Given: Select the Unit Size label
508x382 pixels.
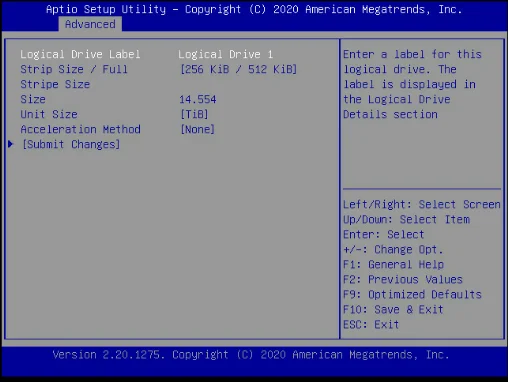Looking at the screenshot, I should click(x=49, y=114).
